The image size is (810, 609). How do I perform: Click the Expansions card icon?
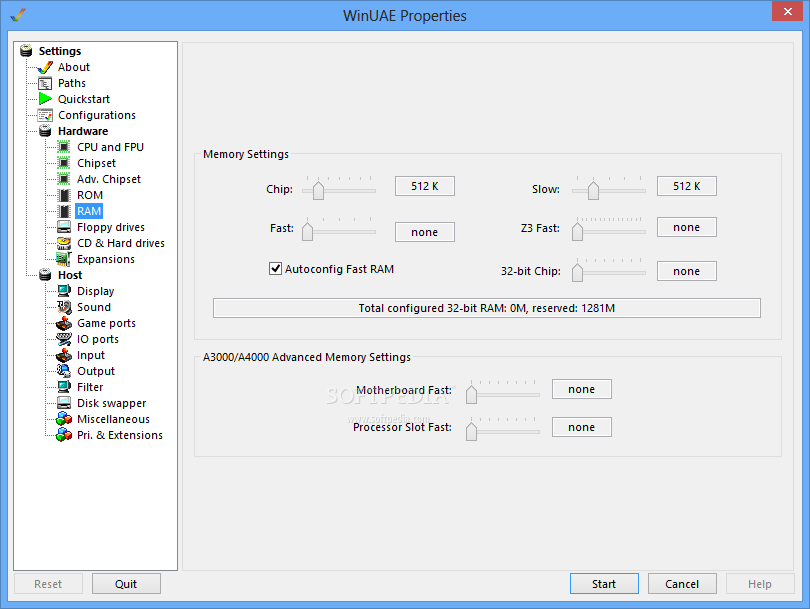coord(64,259)
